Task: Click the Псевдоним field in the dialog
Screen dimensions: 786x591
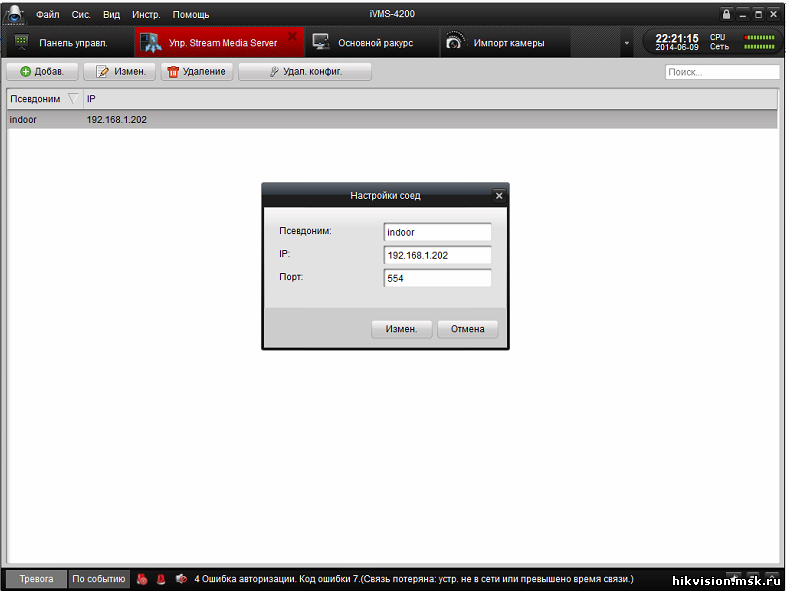Action: (437, 232)
